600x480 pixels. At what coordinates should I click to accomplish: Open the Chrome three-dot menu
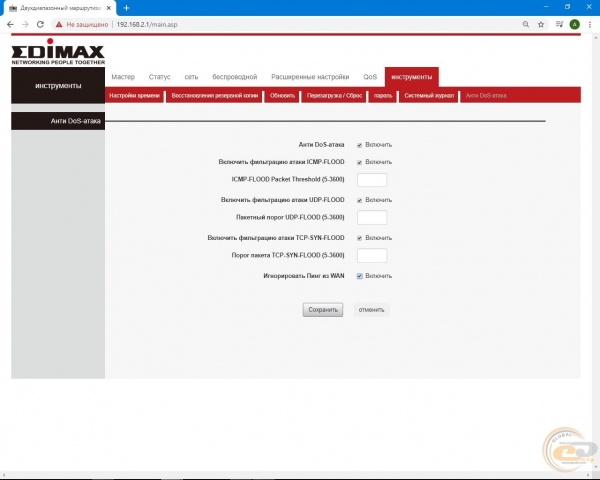(x=590, y=24)
